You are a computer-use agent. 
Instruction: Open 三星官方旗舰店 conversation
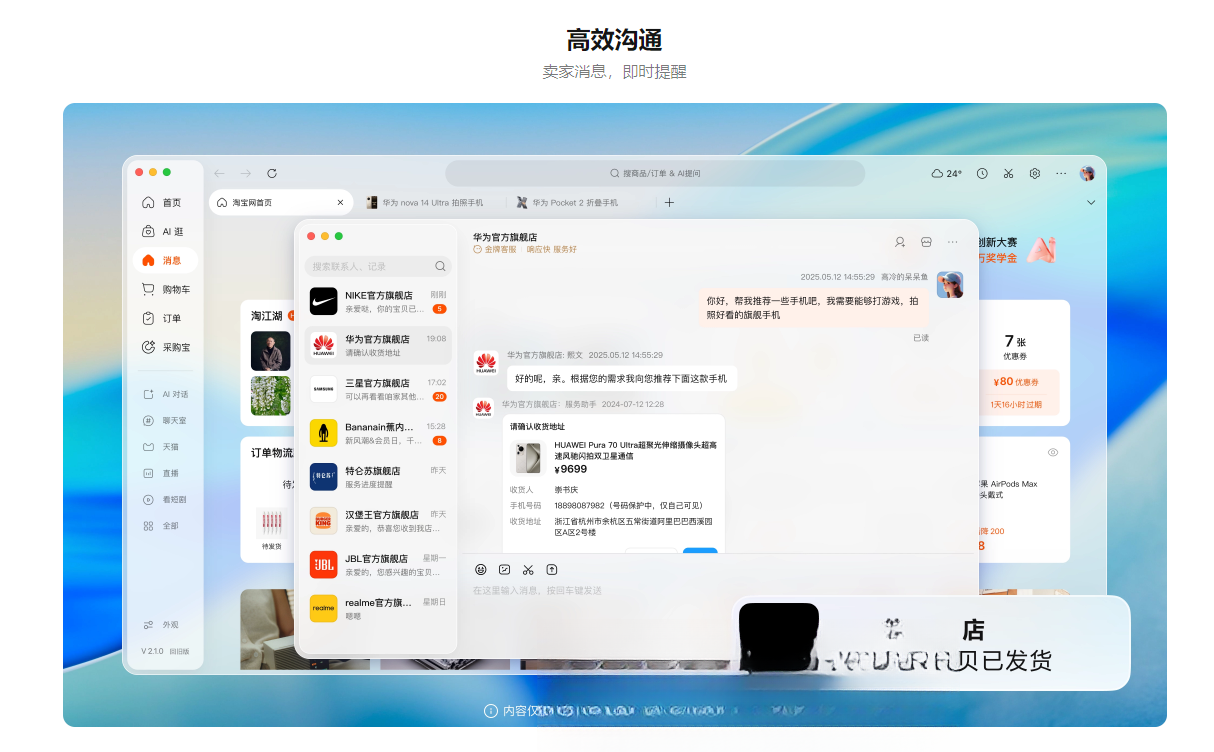coord(378,389)
